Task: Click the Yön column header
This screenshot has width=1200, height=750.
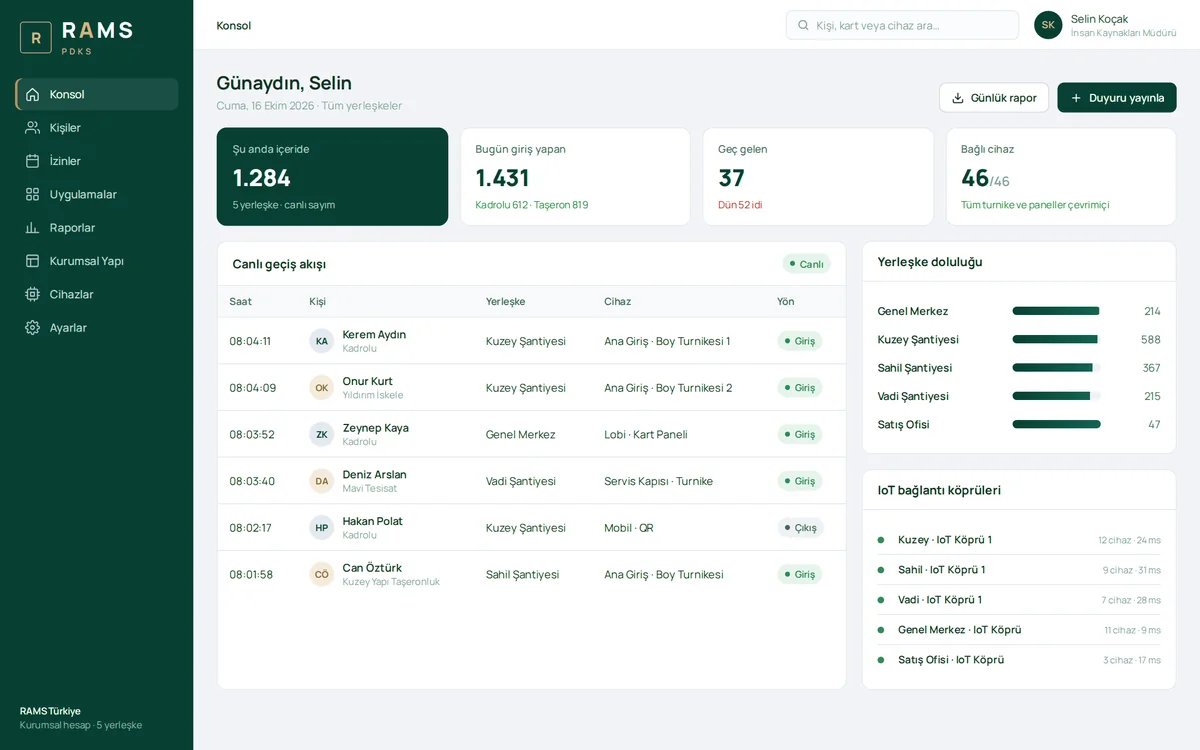Action: (x=786, y=301)
